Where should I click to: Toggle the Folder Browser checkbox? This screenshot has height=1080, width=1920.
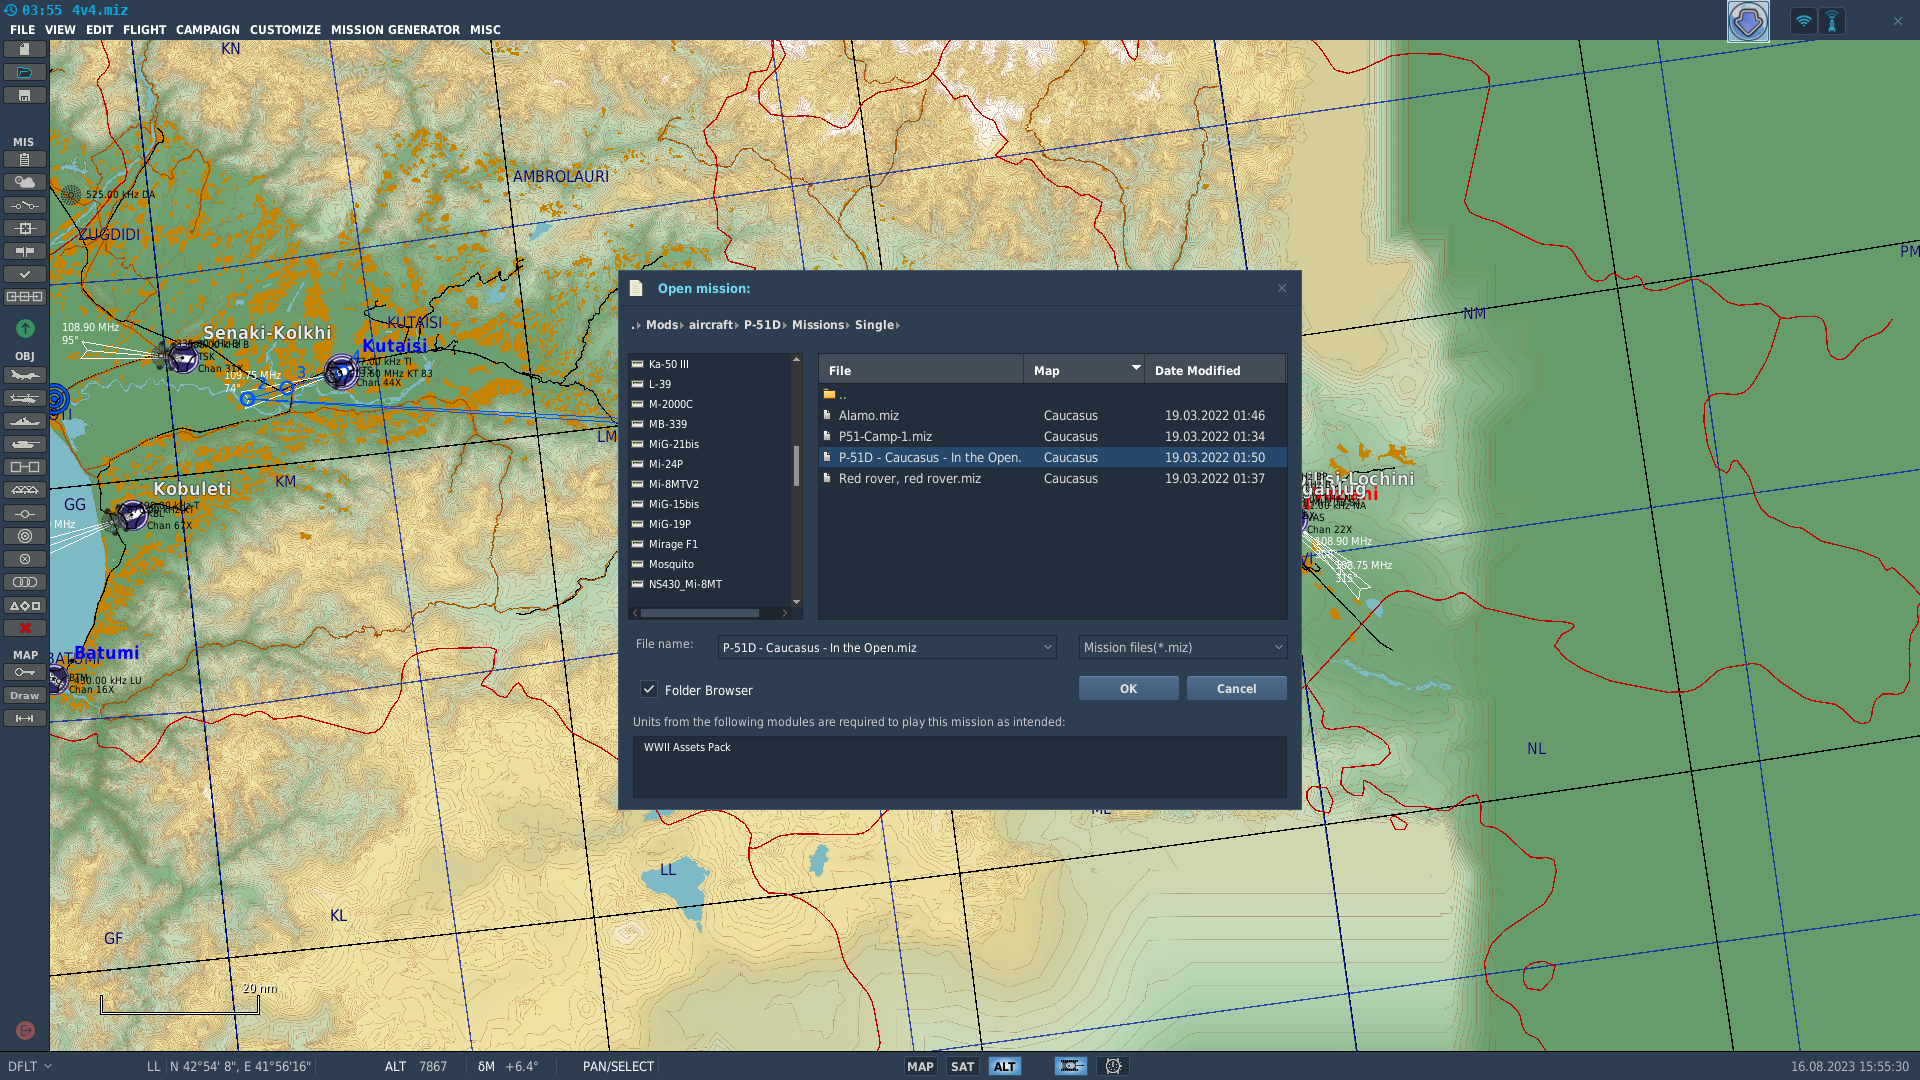coord(649,689)
